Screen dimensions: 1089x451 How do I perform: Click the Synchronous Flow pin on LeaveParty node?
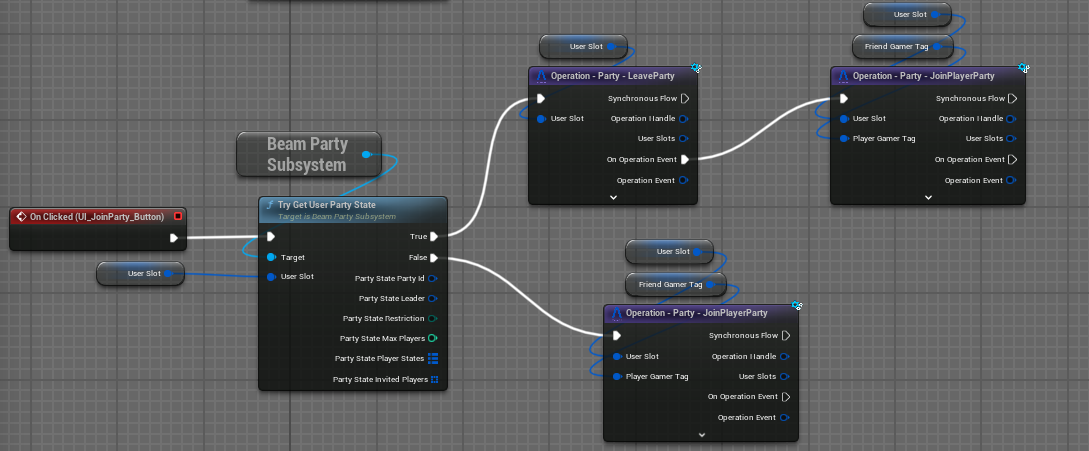click(685, 99)
